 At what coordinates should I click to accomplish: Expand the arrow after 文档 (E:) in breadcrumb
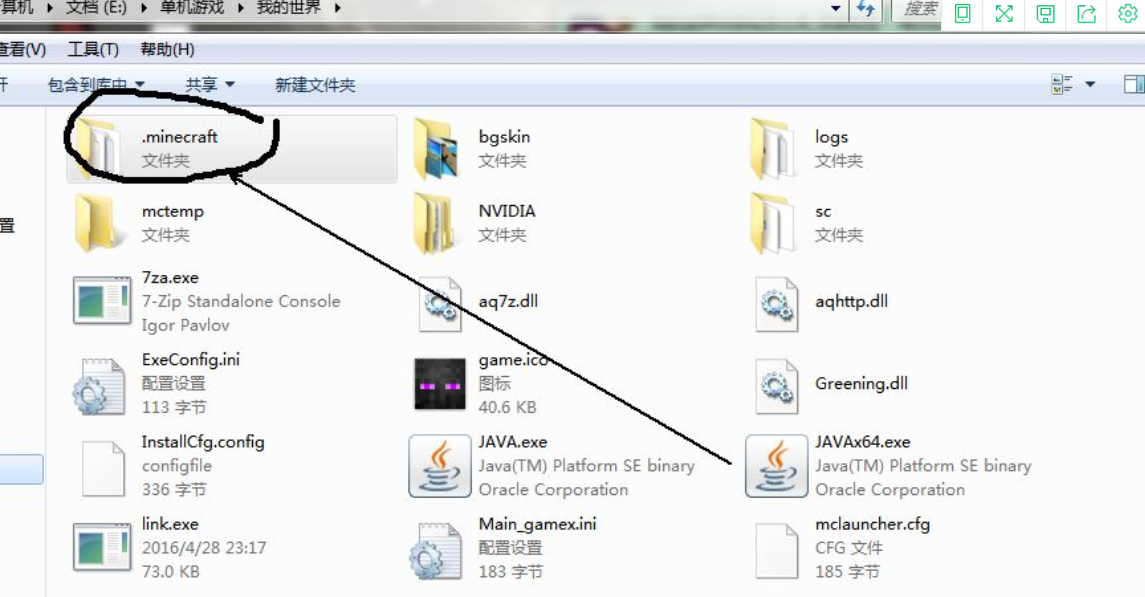click(x=143, y=8)
